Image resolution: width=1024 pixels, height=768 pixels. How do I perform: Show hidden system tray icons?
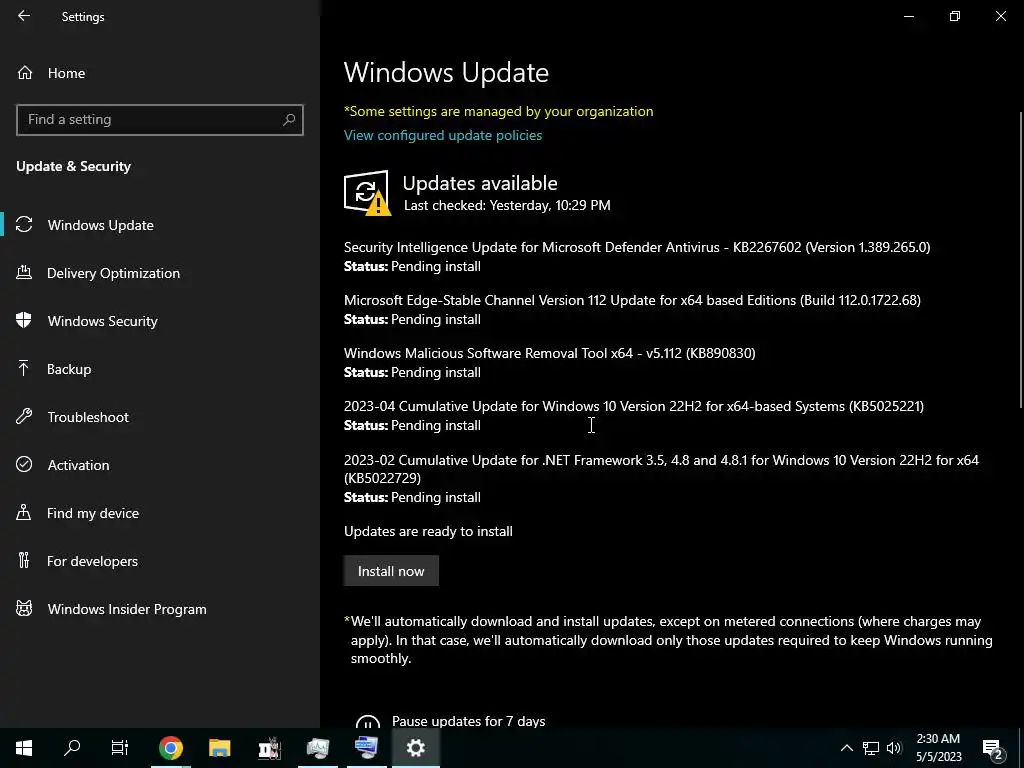[846, 748]
